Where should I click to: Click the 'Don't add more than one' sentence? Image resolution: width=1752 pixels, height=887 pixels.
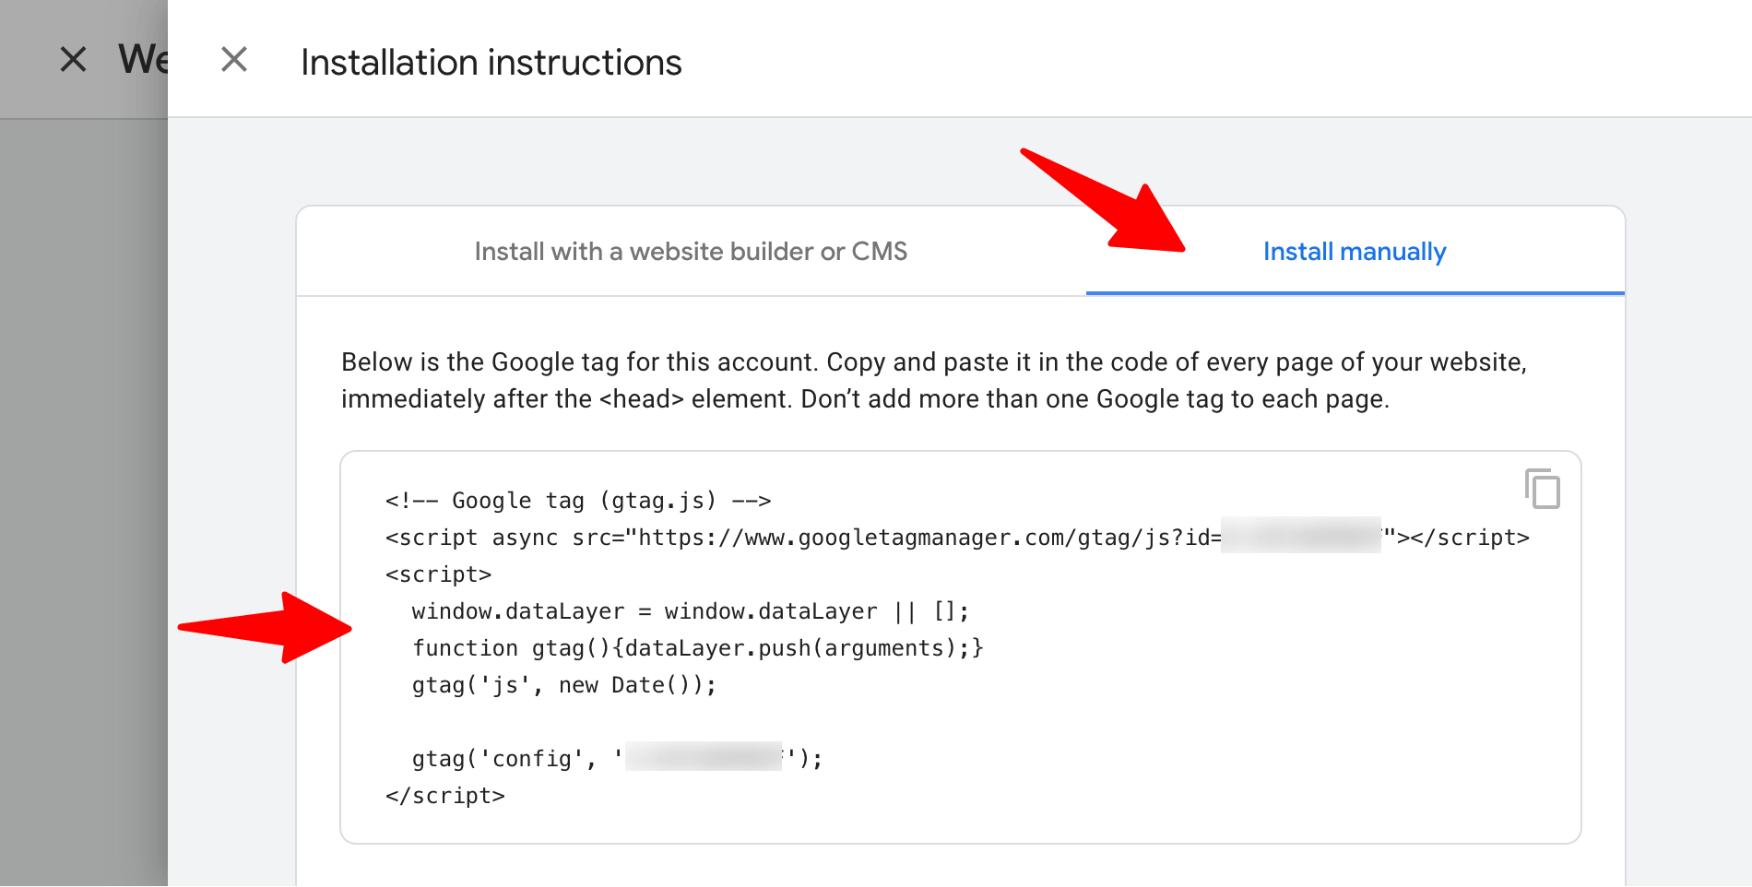(1094, 399)
